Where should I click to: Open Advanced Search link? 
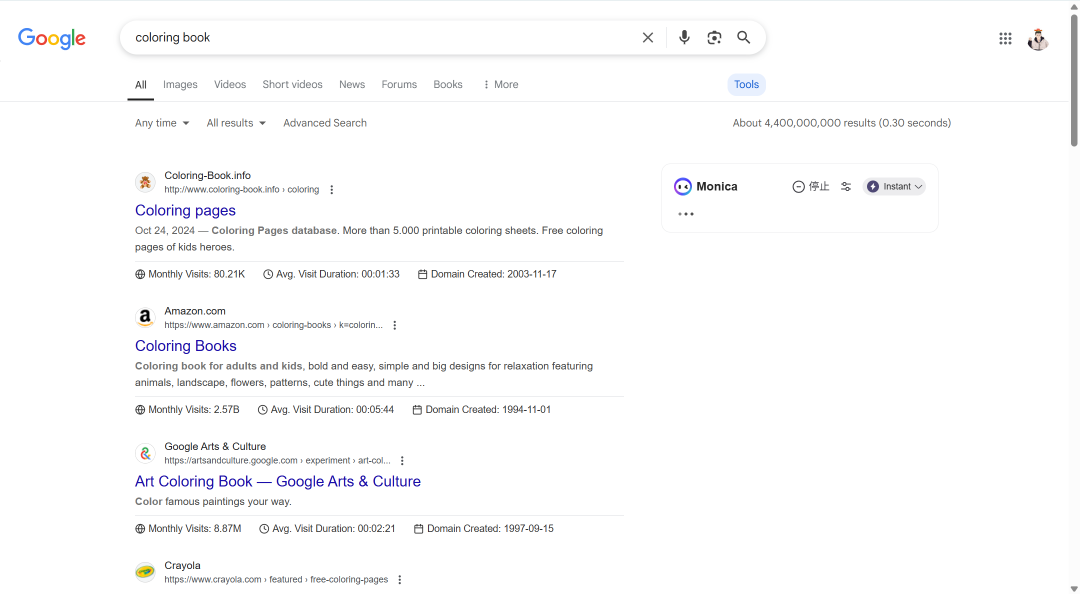coord(325,123)
